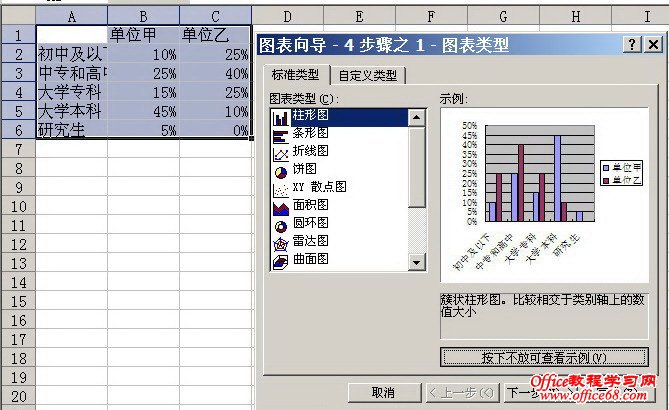The image size is (669, 410).
Task: Select column F header
Action: pyautogui.click(x=431, y=16)
